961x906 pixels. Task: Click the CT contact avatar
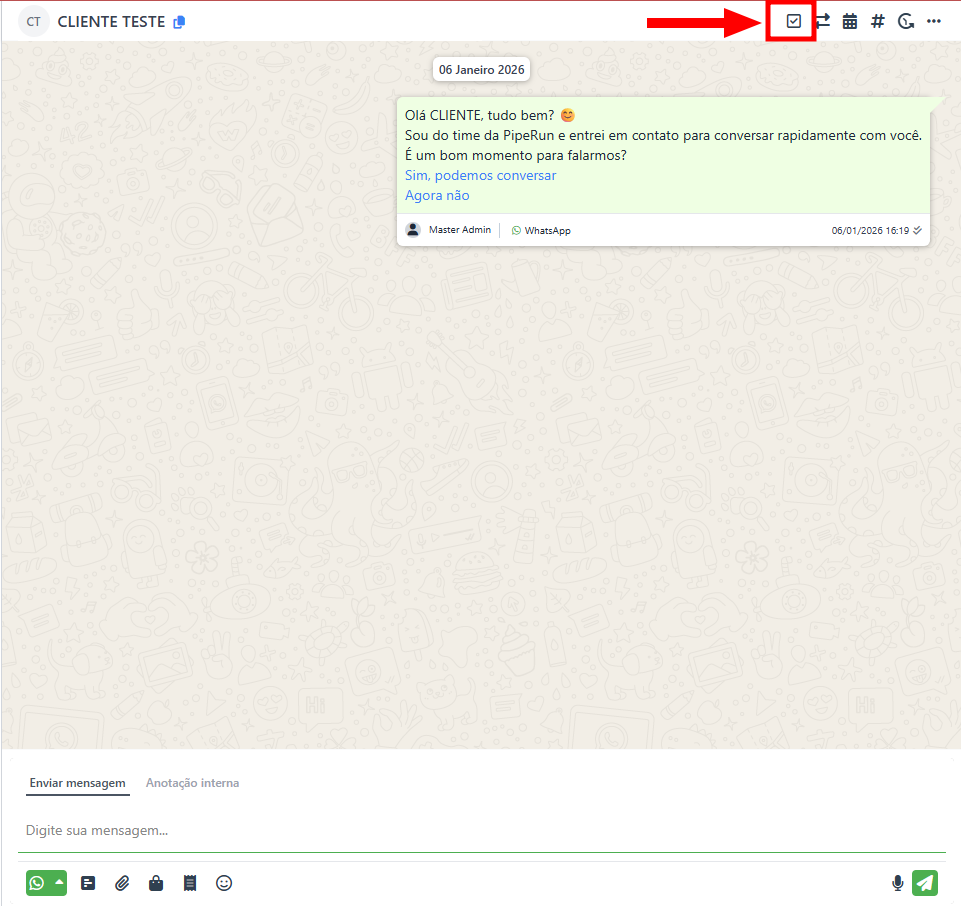34,22
